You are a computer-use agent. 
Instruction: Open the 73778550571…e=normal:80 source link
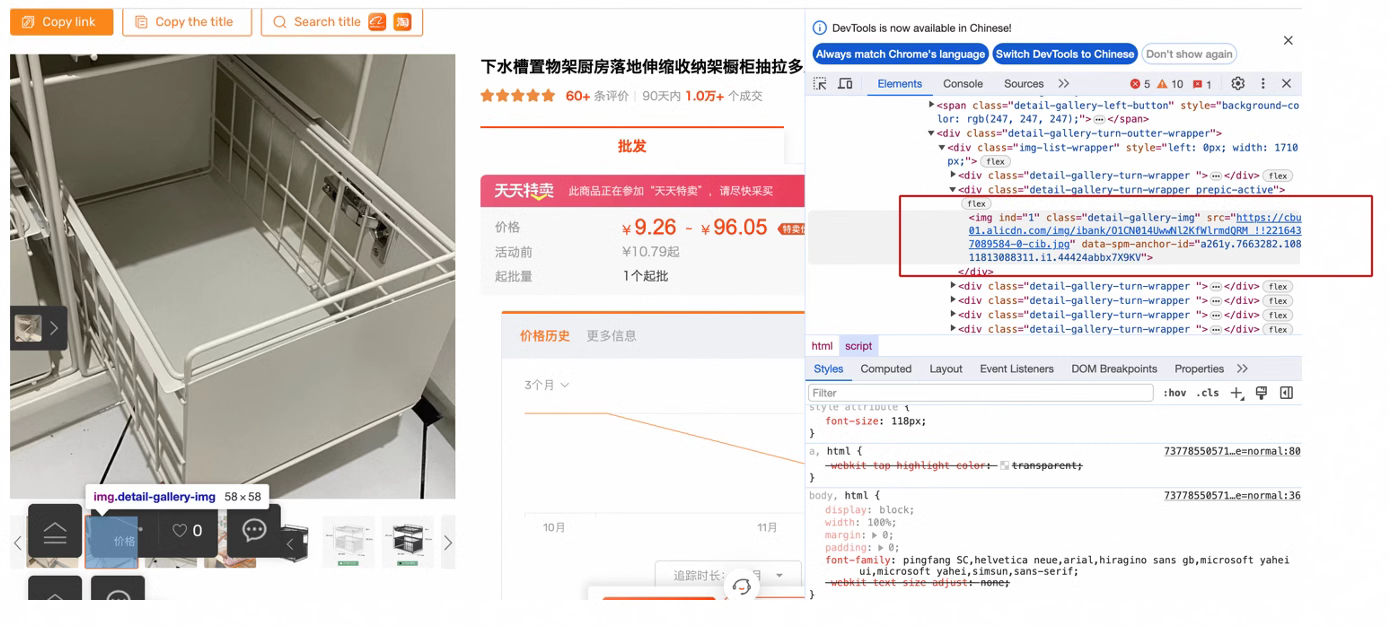1232,451
